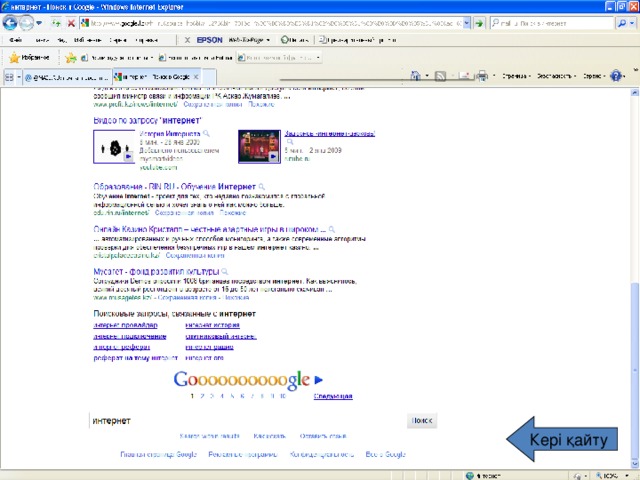Click the green Refresh page icon

pos(56,23)
